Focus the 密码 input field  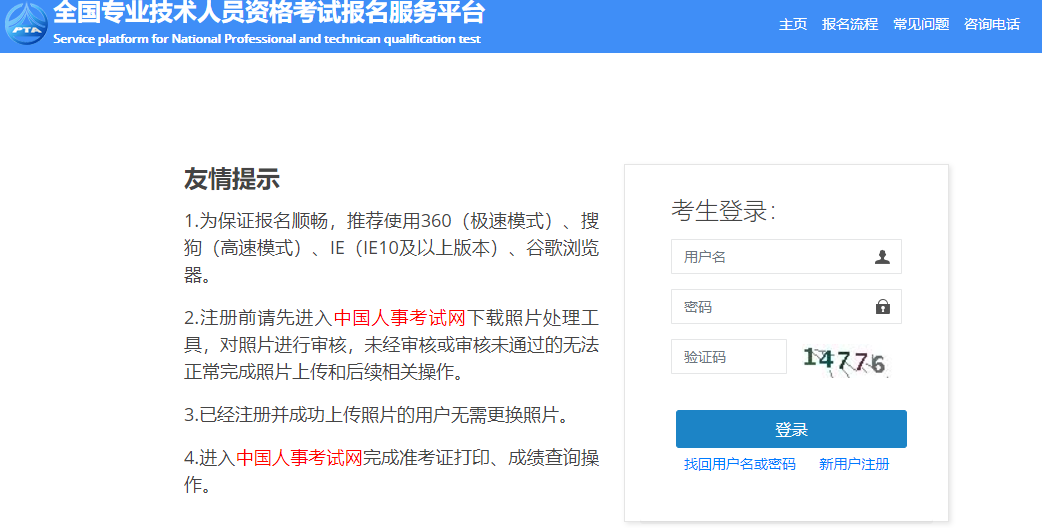click(x=770, y=307)
